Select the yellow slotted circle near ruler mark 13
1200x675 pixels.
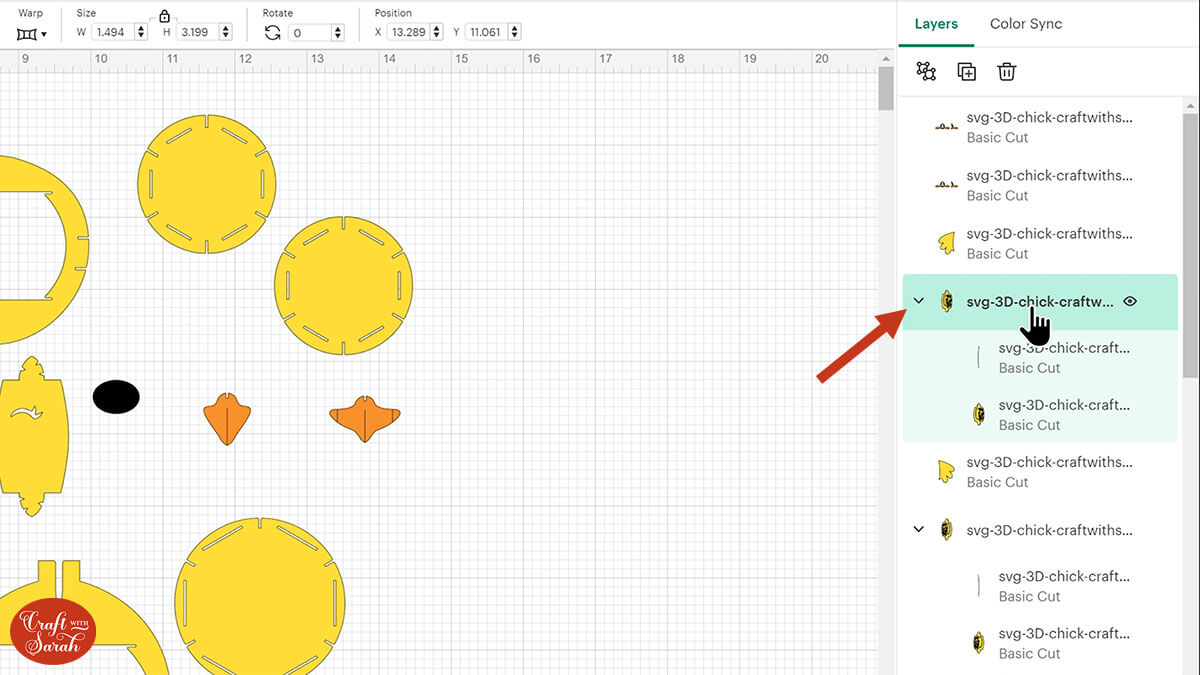click(x=343, y=285)
